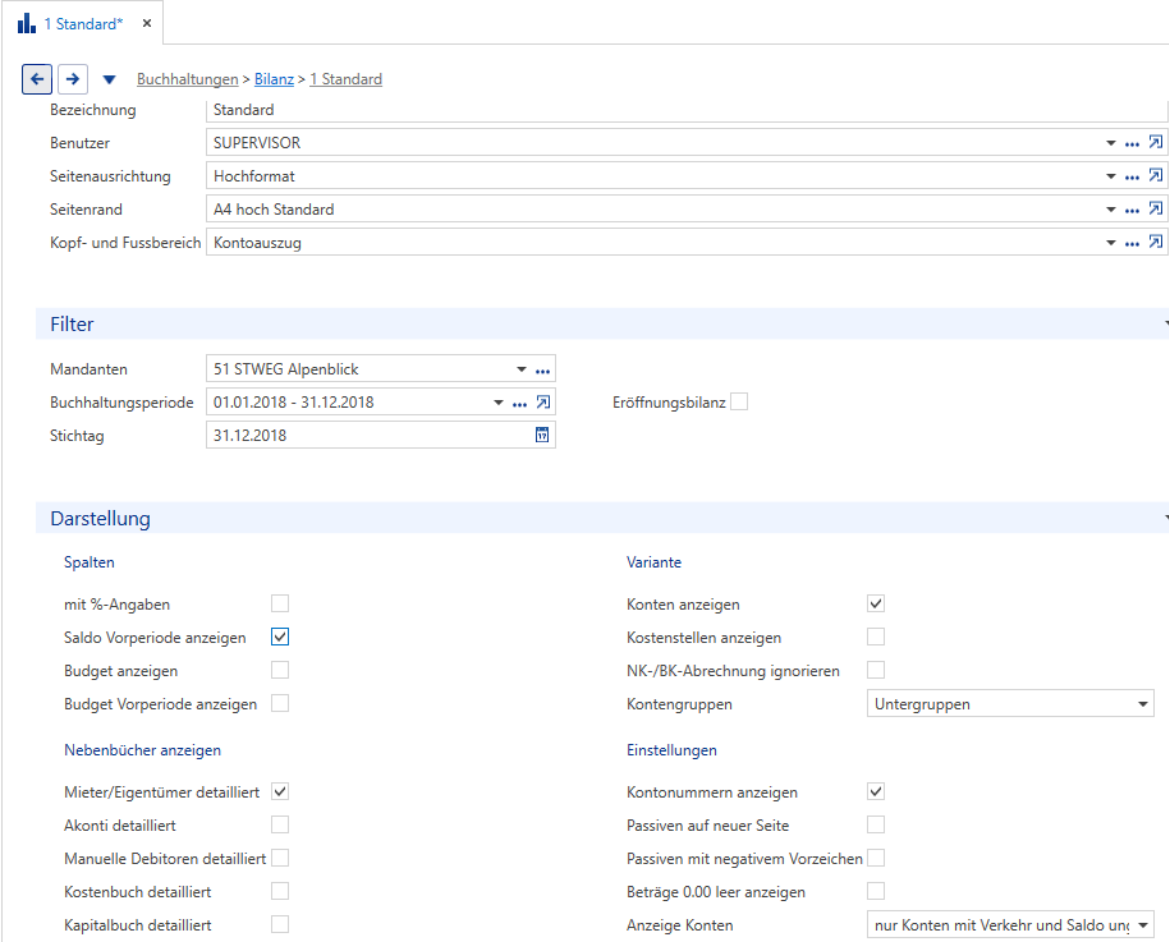Enable the Eröffnungsbilanz checkbox
1170x942 pixels.
click(739, 402)
